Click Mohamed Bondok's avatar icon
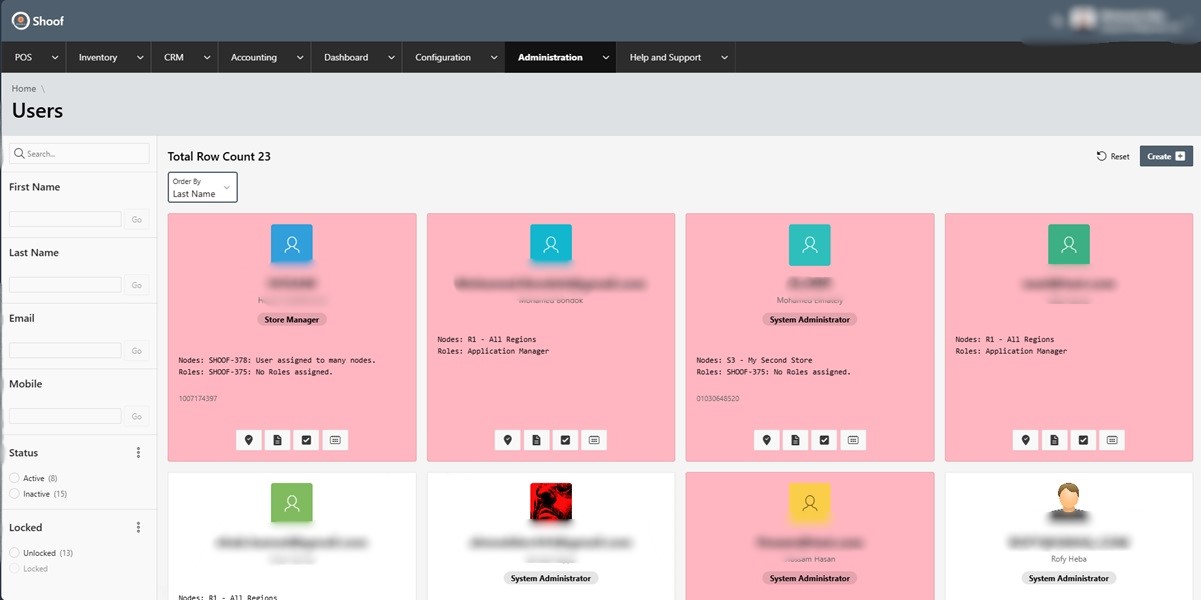 [x=551, y=245]
